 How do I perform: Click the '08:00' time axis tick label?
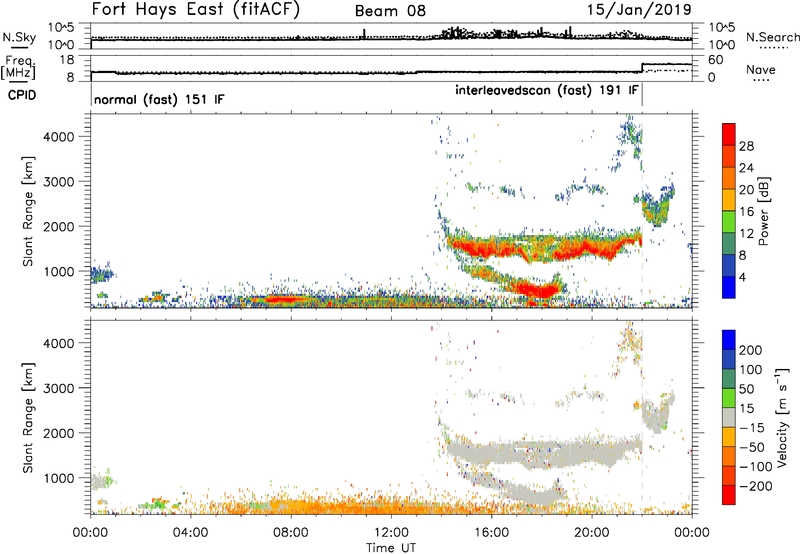(x=291, y=532)
